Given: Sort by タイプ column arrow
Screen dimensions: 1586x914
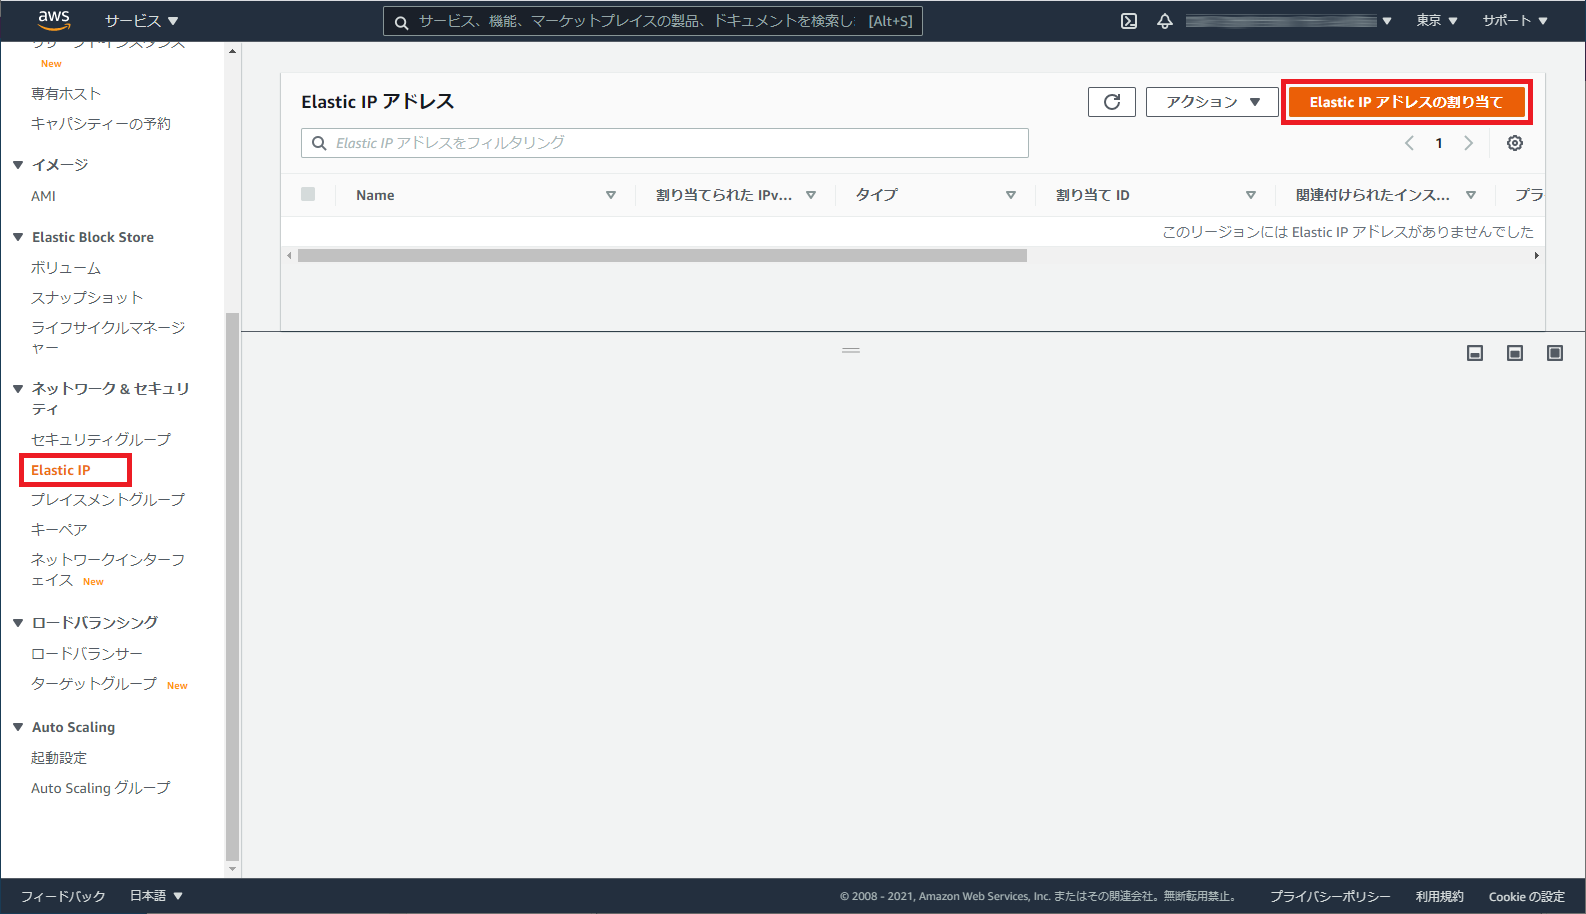Looking at the screenshot, I should coord(1011,195).
